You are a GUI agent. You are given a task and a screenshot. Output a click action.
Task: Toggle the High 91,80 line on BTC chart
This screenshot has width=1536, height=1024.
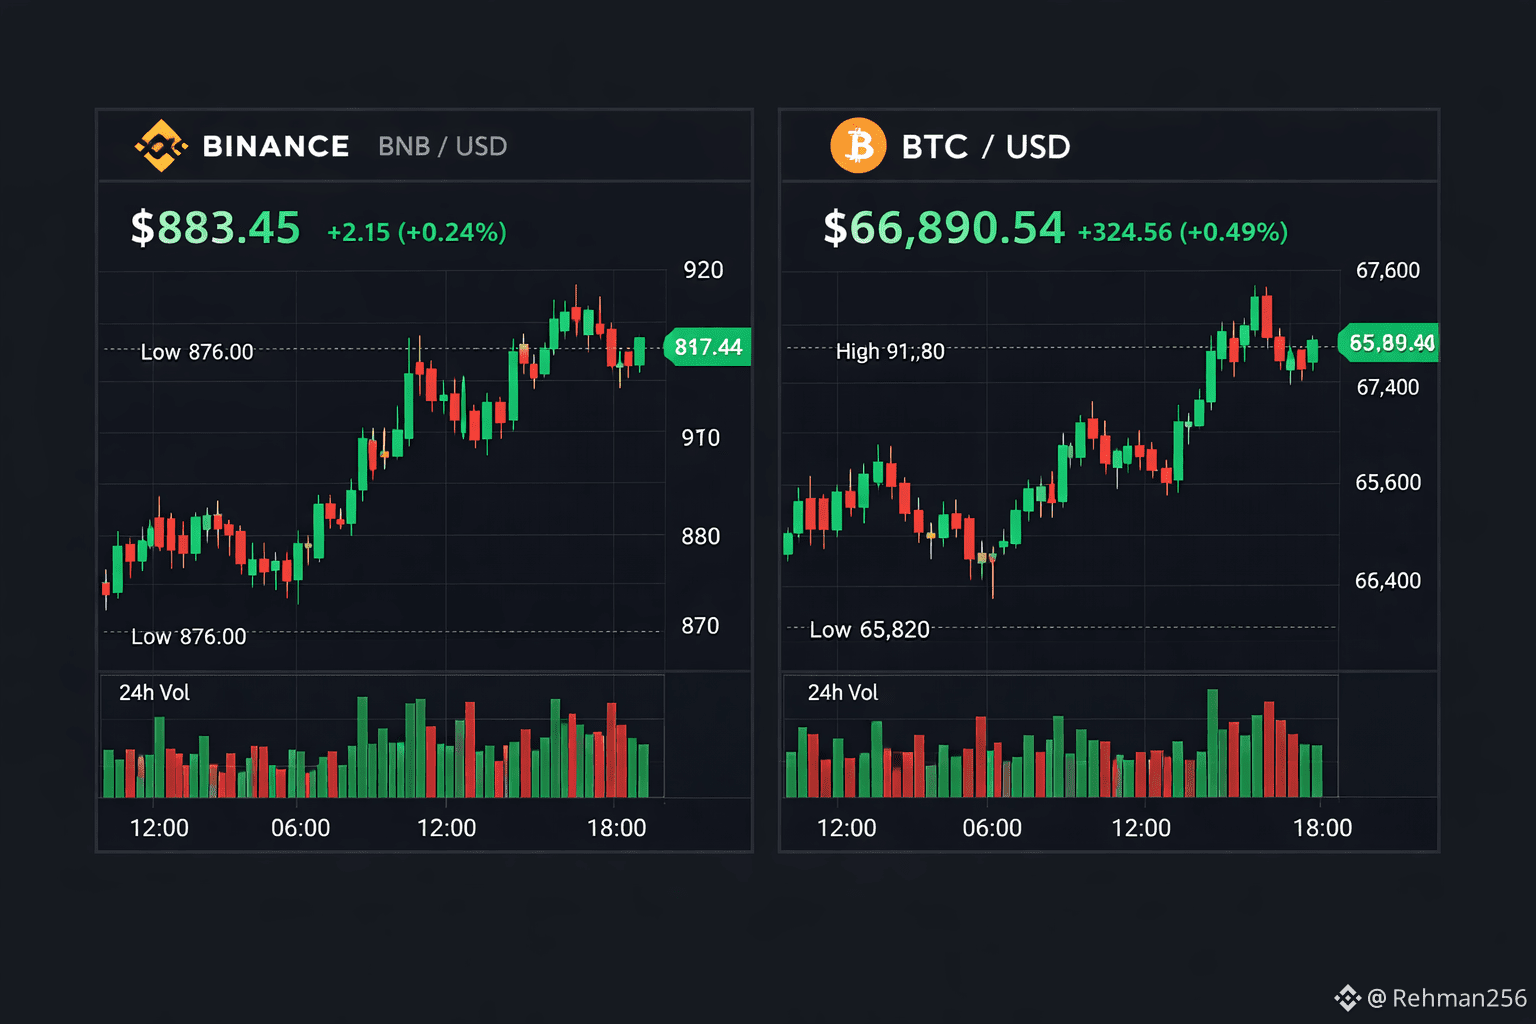[x=889, y=351]
